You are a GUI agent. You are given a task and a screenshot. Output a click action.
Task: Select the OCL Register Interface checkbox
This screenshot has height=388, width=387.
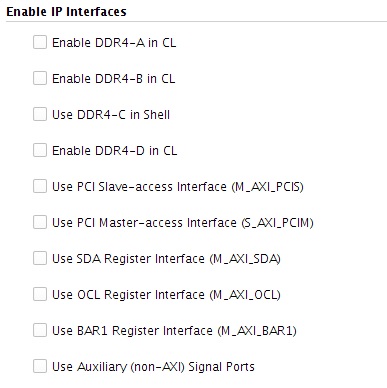click(x=40, y=294)
